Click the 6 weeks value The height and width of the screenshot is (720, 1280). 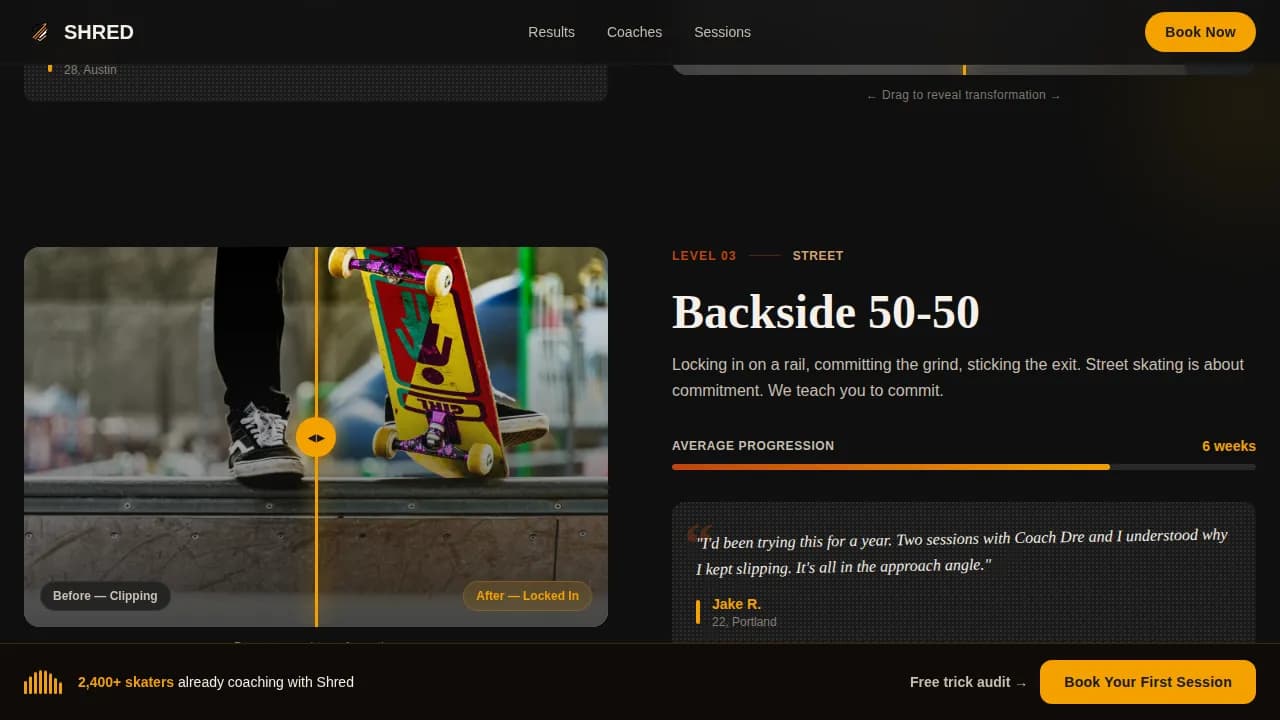click(x=1228, y=446)
